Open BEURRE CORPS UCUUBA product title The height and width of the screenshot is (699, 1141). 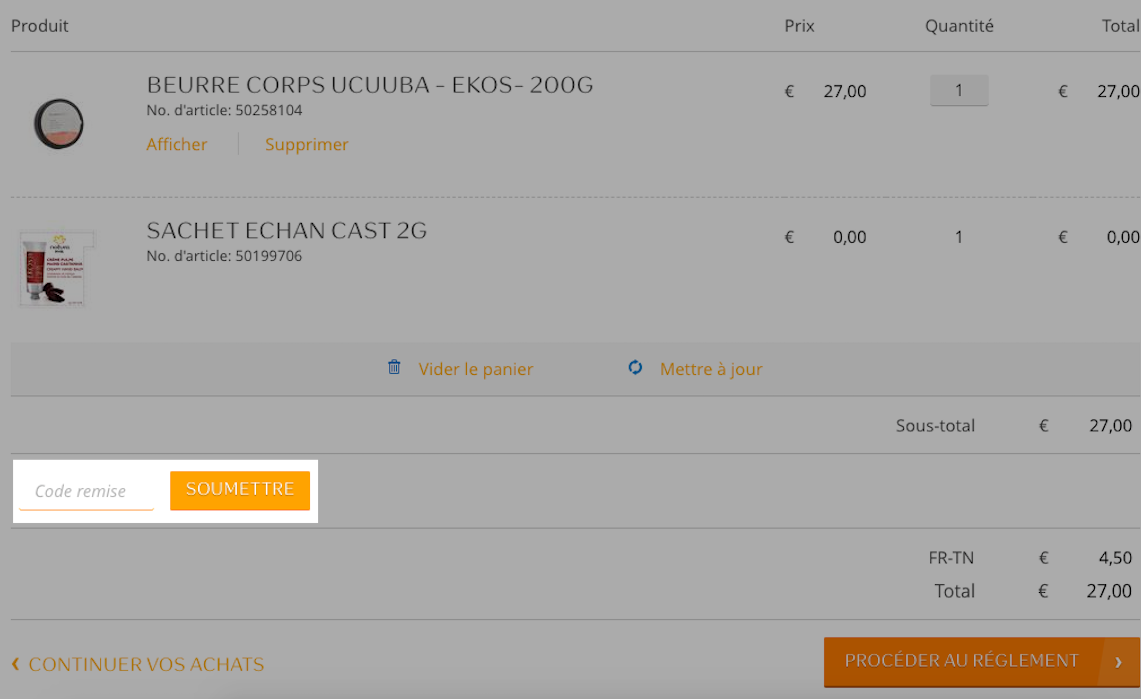(x=370, y=85)
